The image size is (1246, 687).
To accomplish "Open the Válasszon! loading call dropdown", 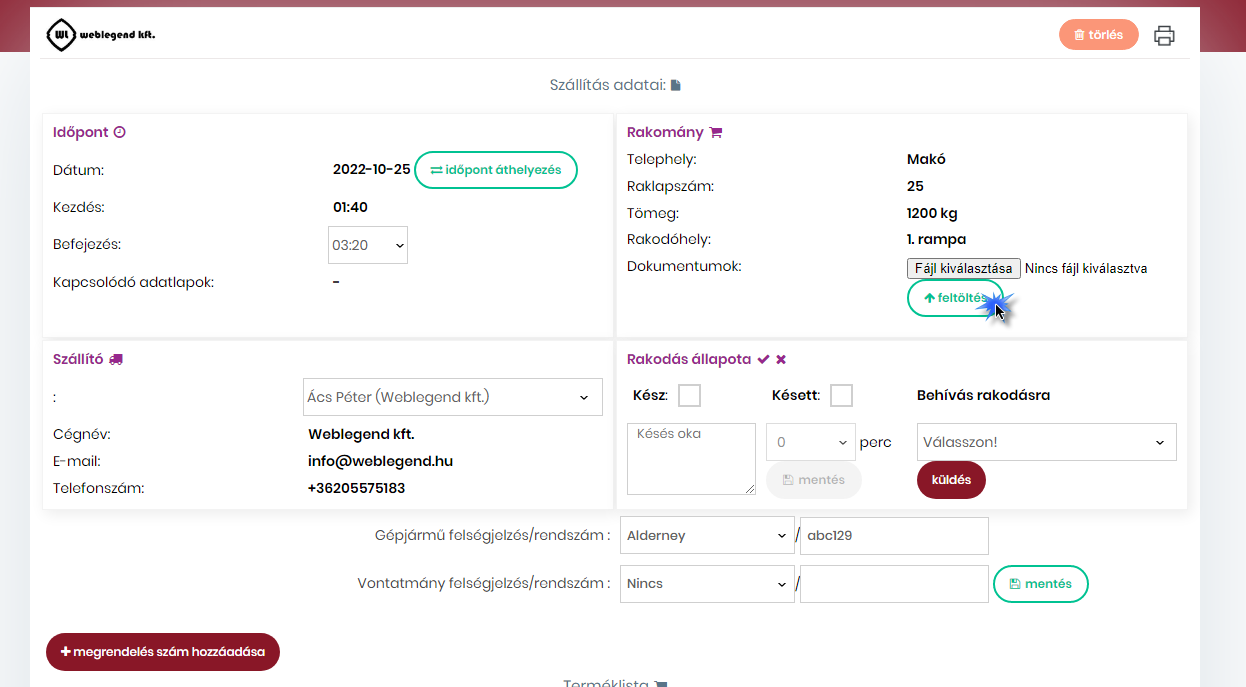I will (1045, 442).
